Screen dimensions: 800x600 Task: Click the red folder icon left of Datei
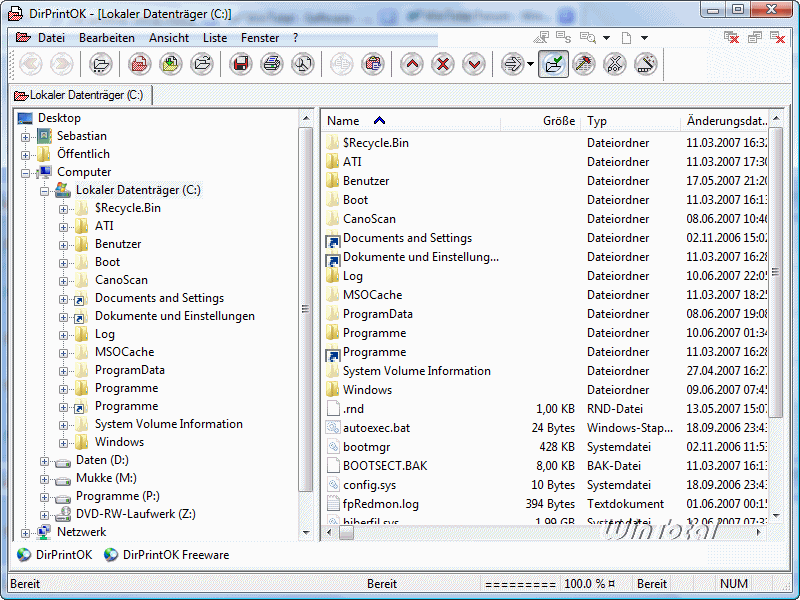23,37
